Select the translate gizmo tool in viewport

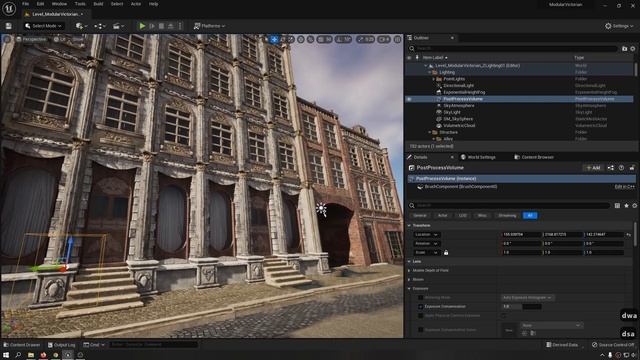274,39
